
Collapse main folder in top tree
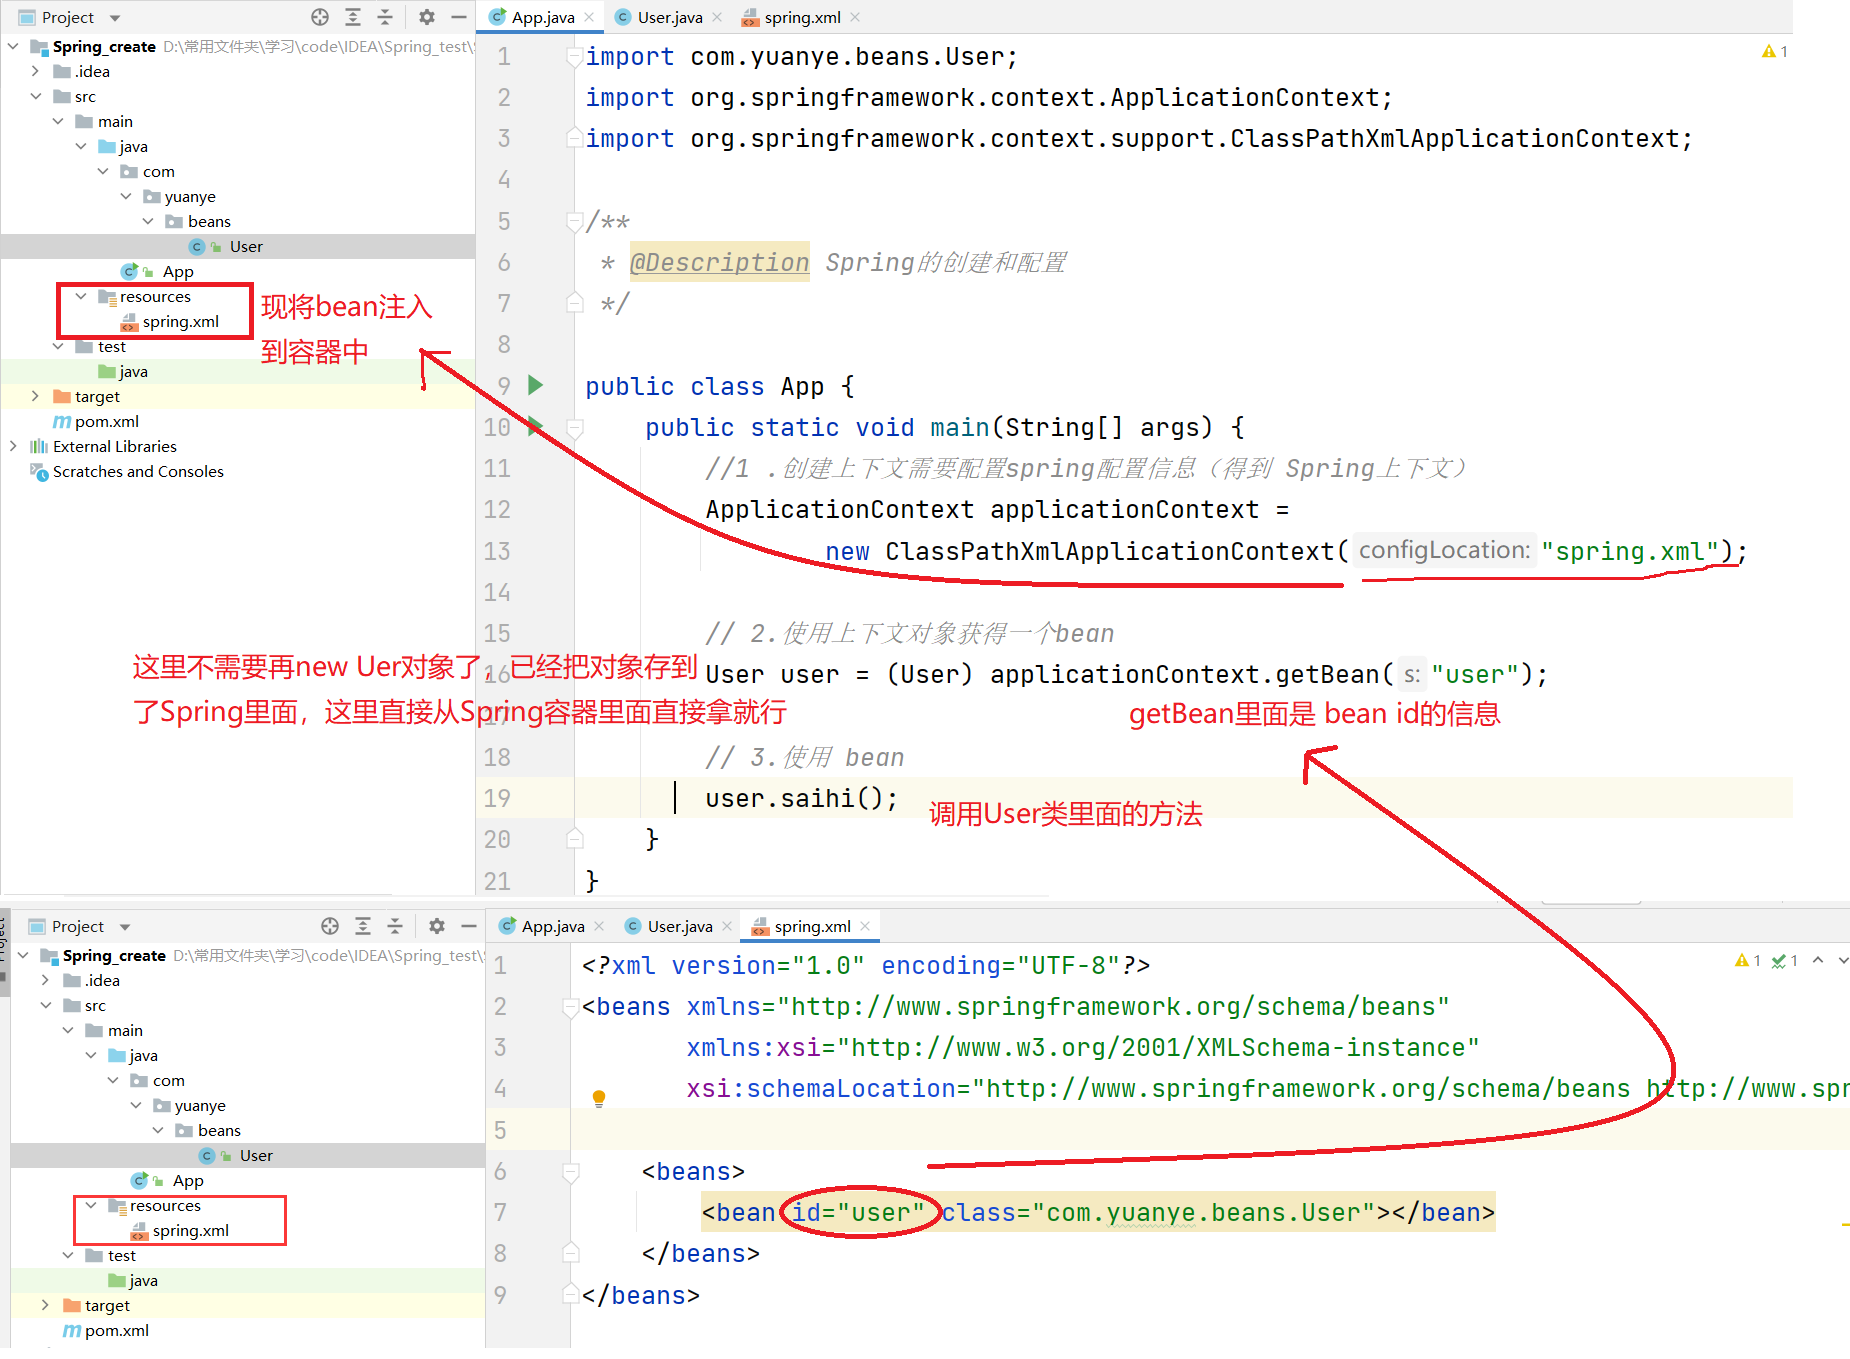point(58,121)
